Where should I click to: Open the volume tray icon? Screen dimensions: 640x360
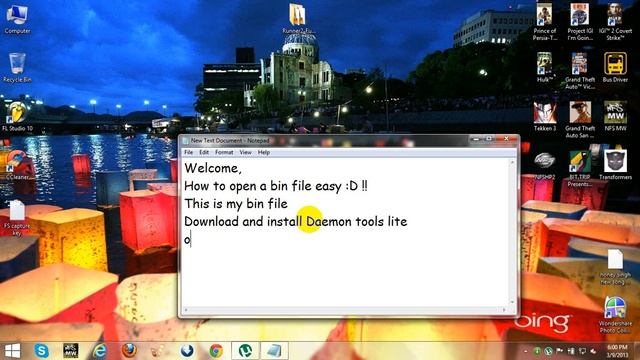[593, 351]
